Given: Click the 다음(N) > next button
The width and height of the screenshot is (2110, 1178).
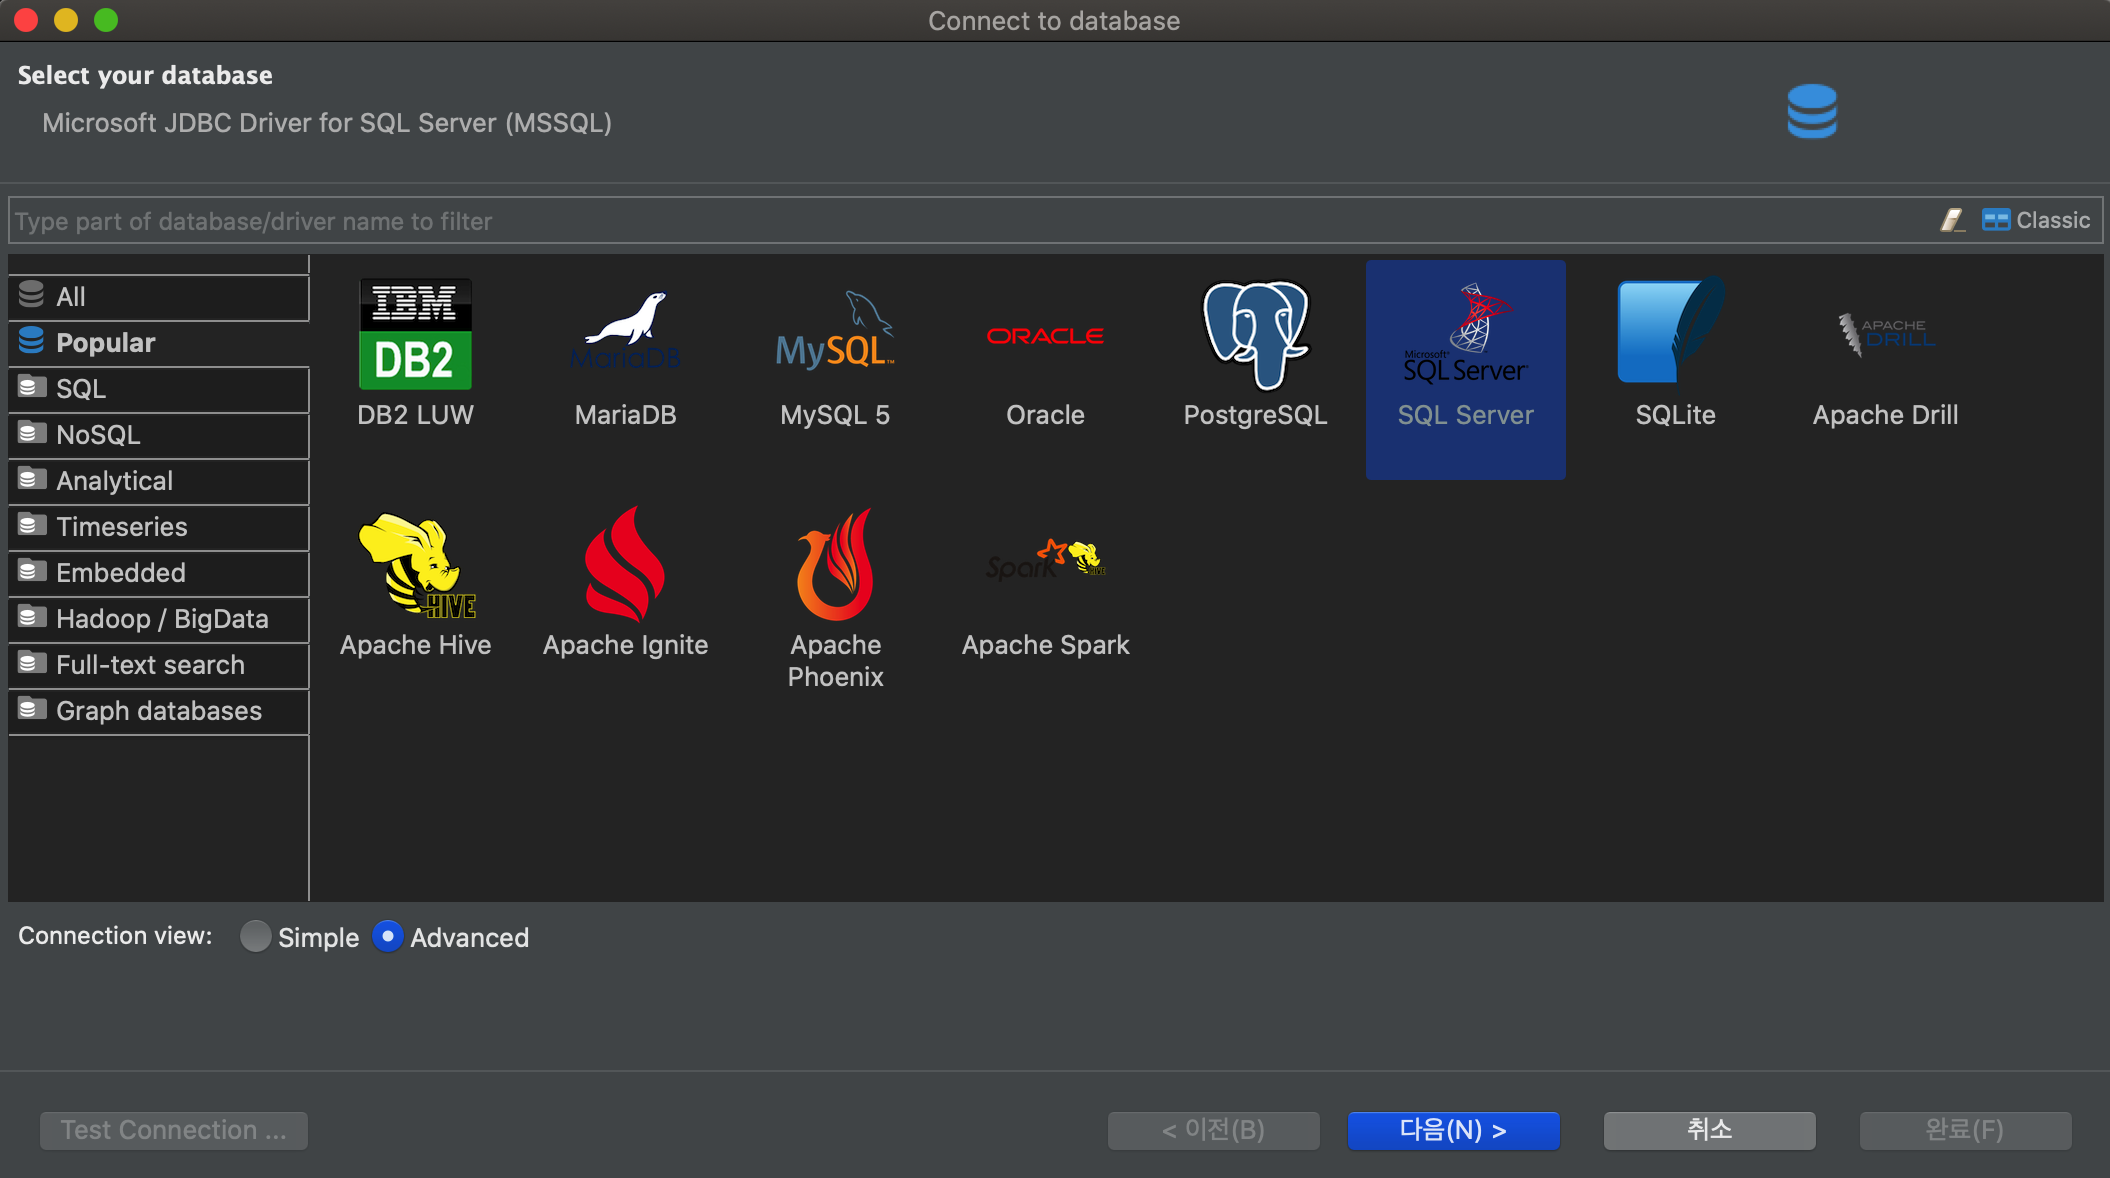Looking at the screenshot, I should coord(1453,1130).
